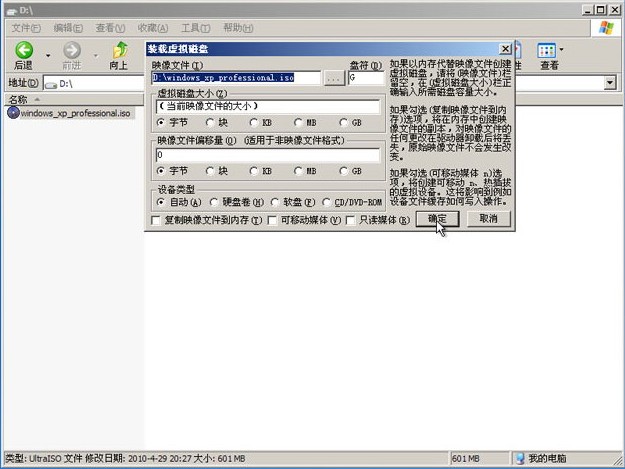This screenshot has height=469, width=625.
Task: Choose 硬盘卷 as device type
Action: tap(215, 202)
